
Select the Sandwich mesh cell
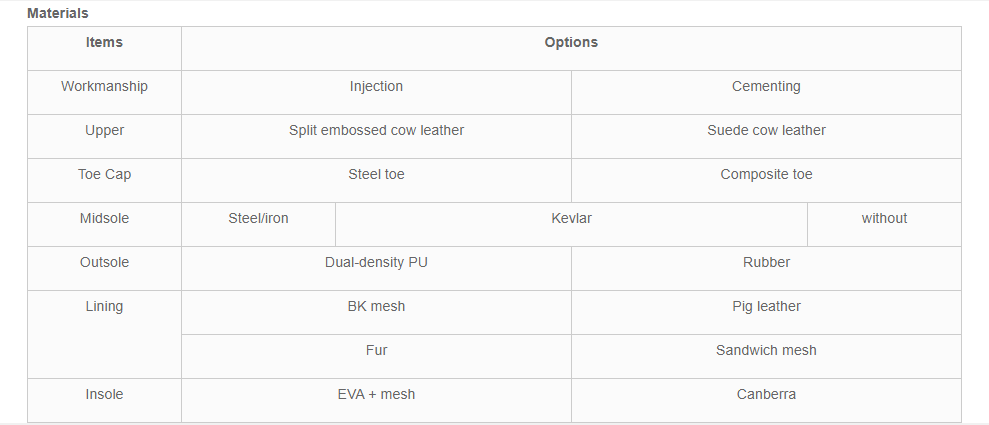coord(766,357)
